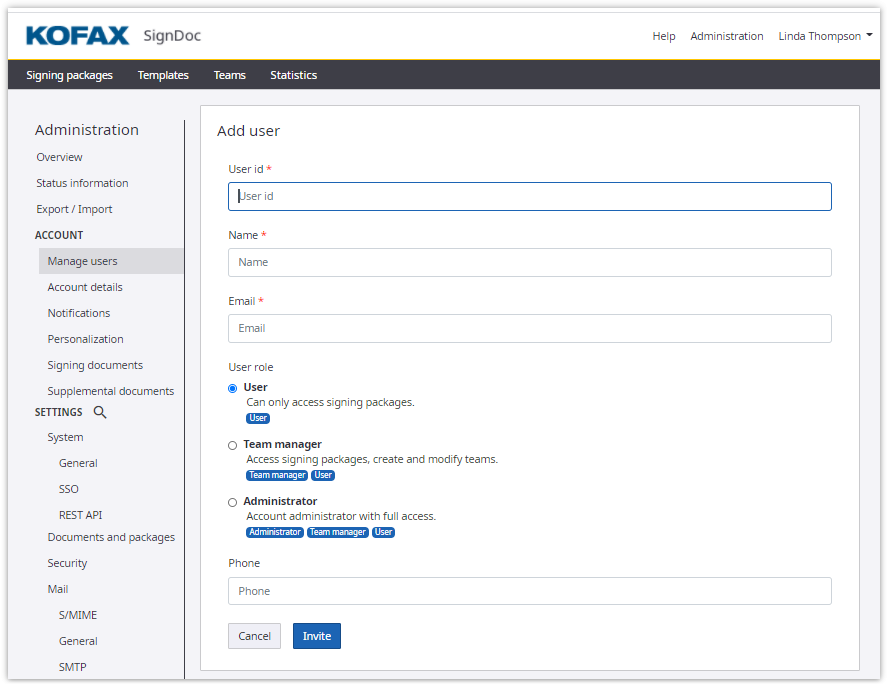The height and width of the screenshot is (687, 888).
Task: Click the Kofax SignDoc logo
Action: tap(113, 36)
